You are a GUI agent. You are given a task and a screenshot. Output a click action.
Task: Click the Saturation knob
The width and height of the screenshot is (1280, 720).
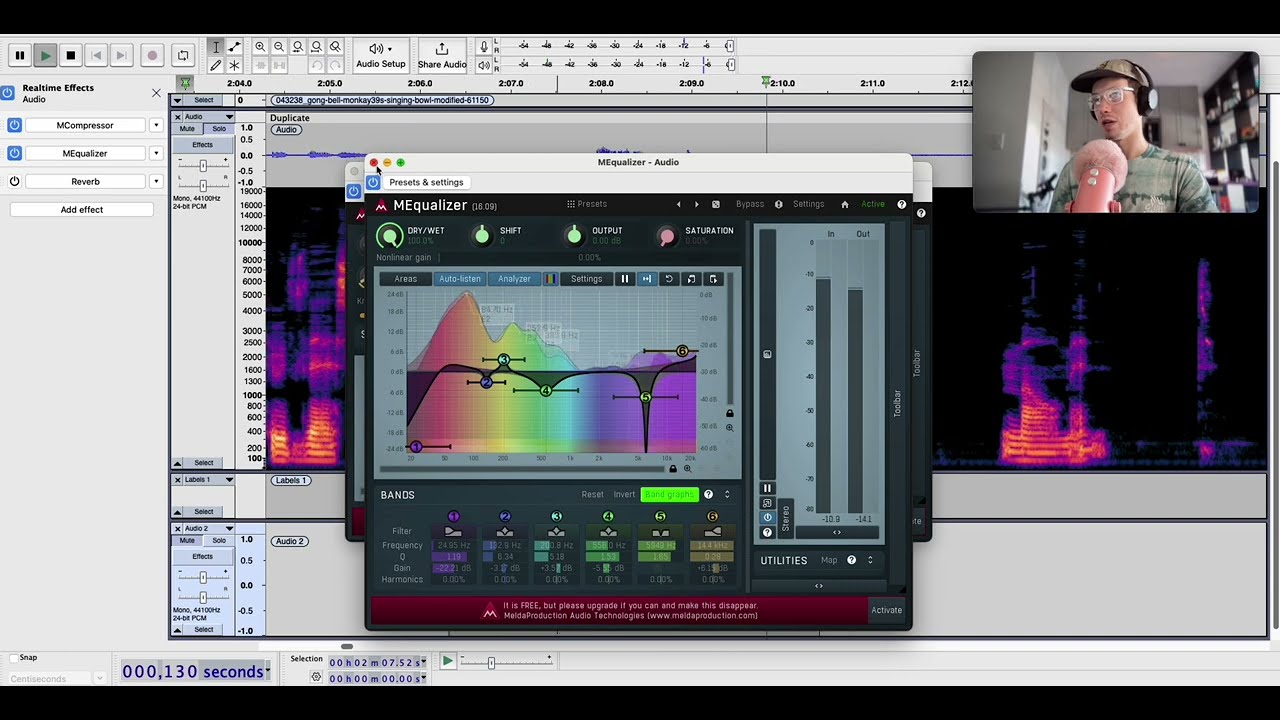(x=667, y=236)
